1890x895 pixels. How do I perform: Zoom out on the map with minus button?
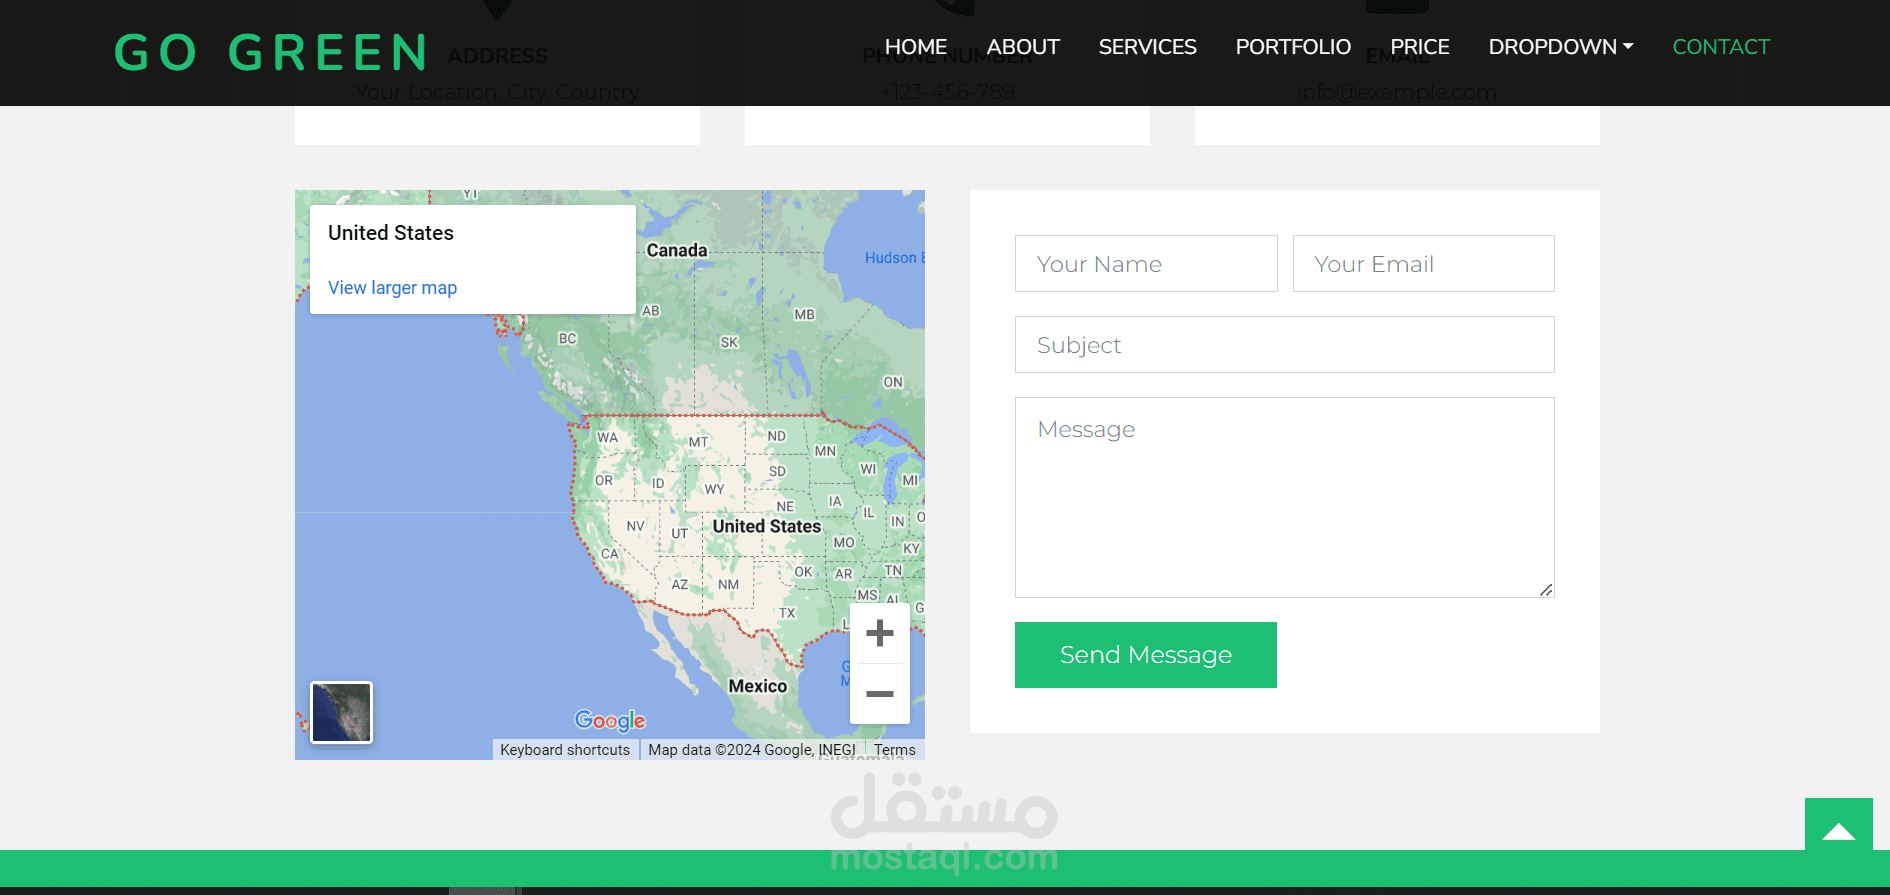[x=880, y=694]
